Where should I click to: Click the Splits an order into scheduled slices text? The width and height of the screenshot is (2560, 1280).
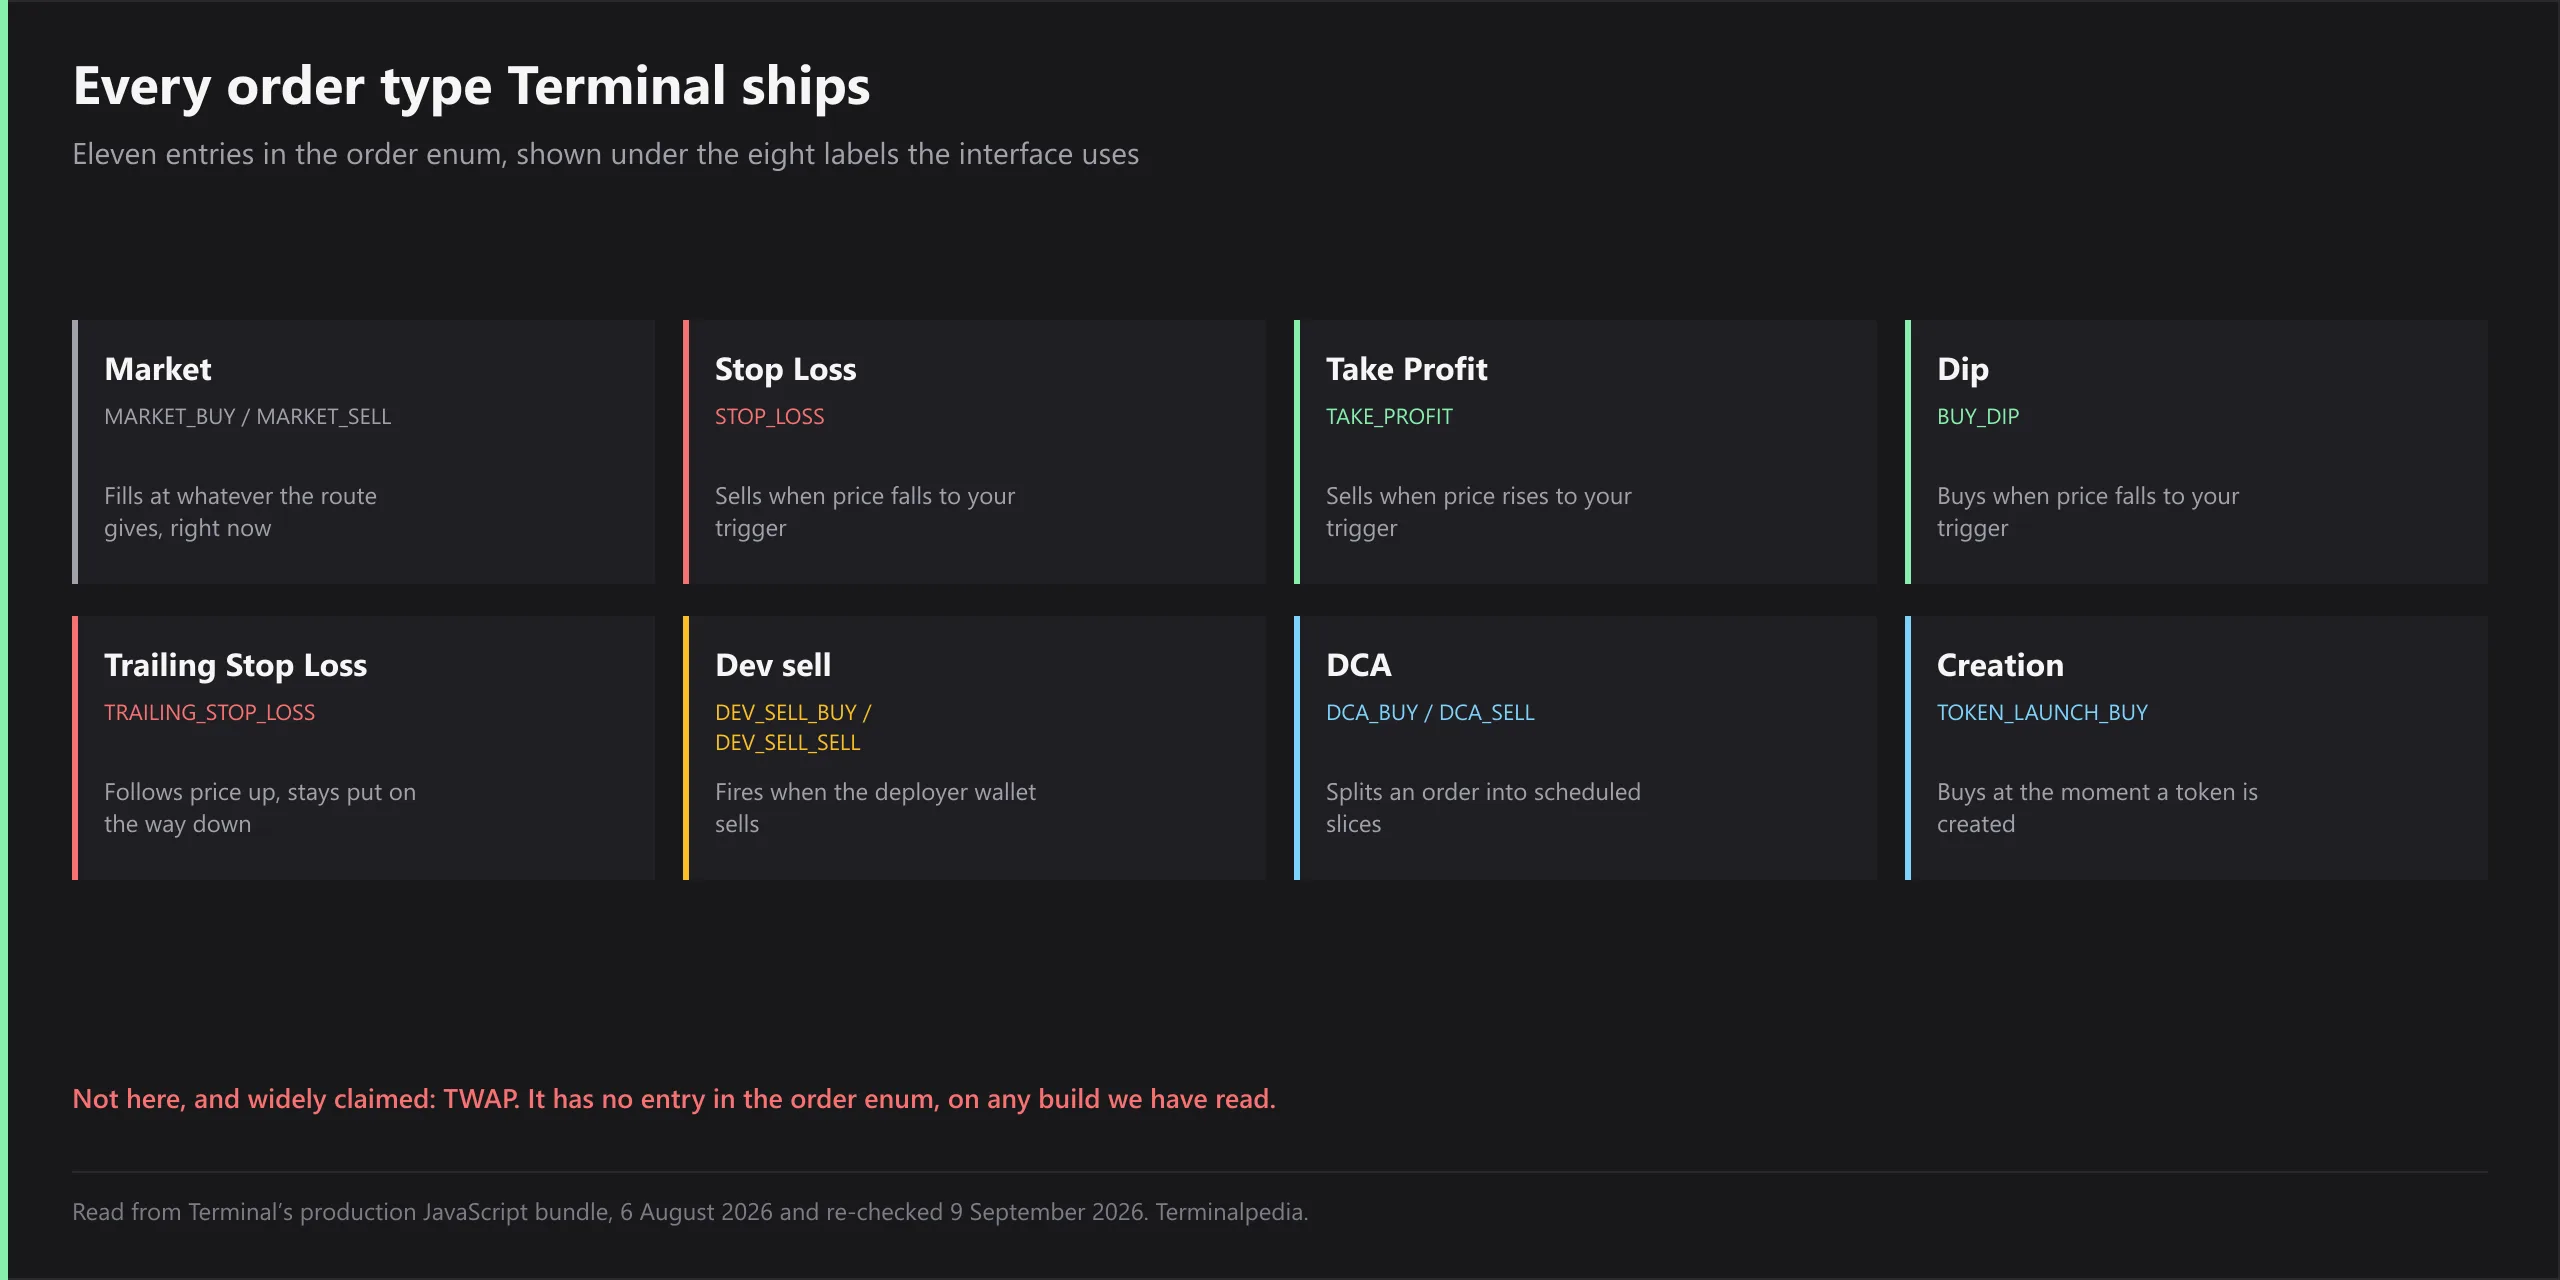pos(1483,808)
